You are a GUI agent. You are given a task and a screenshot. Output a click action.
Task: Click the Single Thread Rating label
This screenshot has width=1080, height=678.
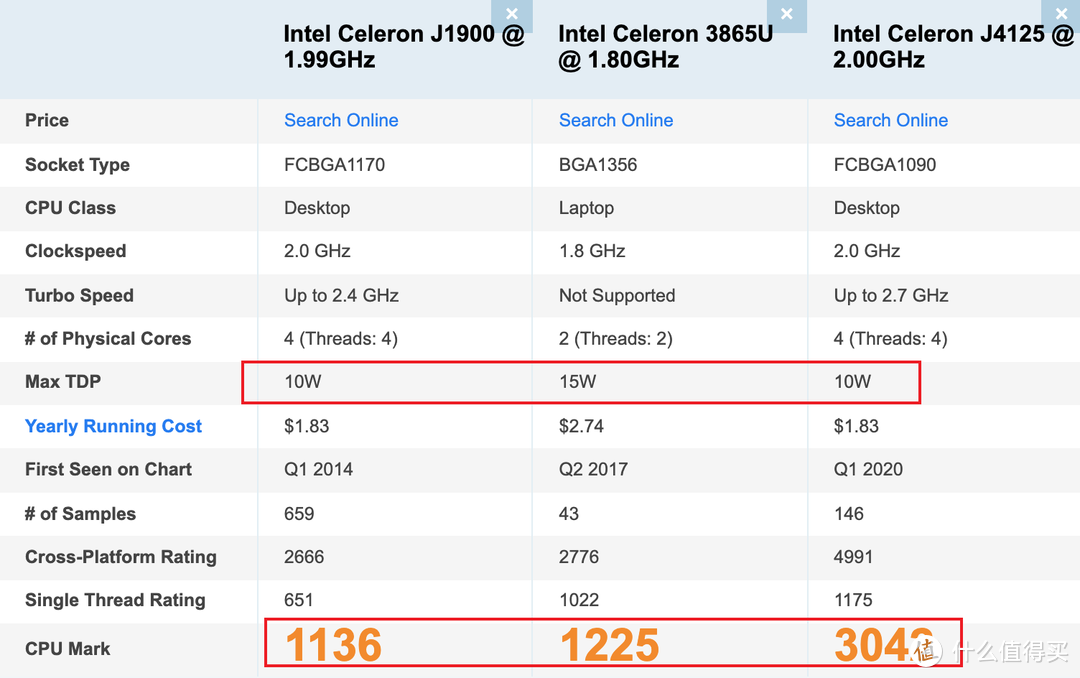115,600
